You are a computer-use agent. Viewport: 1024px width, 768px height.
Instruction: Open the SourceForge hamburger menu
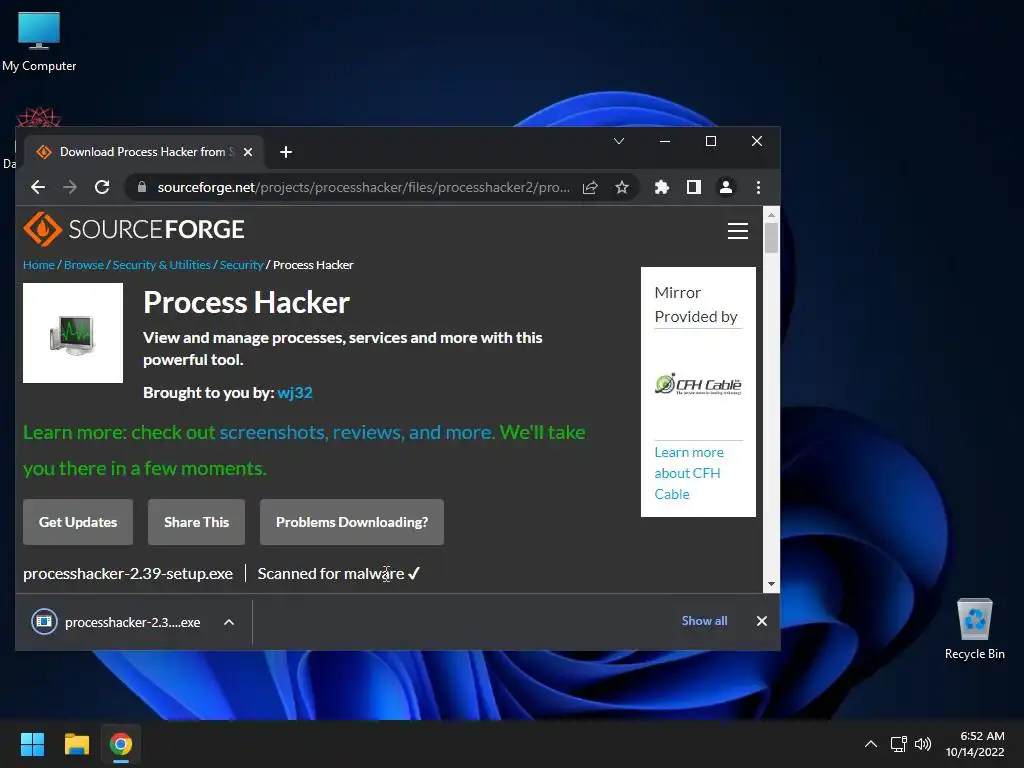[738, 231]
